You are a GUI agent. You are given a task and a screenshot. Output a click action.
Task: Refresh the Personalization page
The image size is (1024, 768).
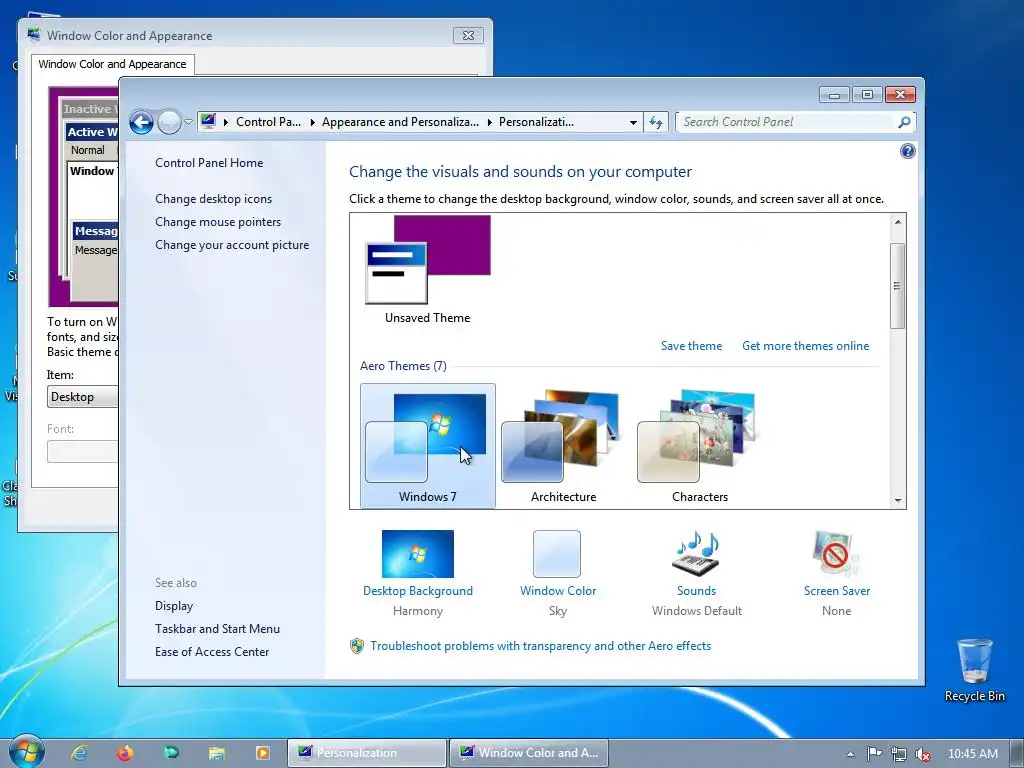pyautogui.click(x=656, y=122)
